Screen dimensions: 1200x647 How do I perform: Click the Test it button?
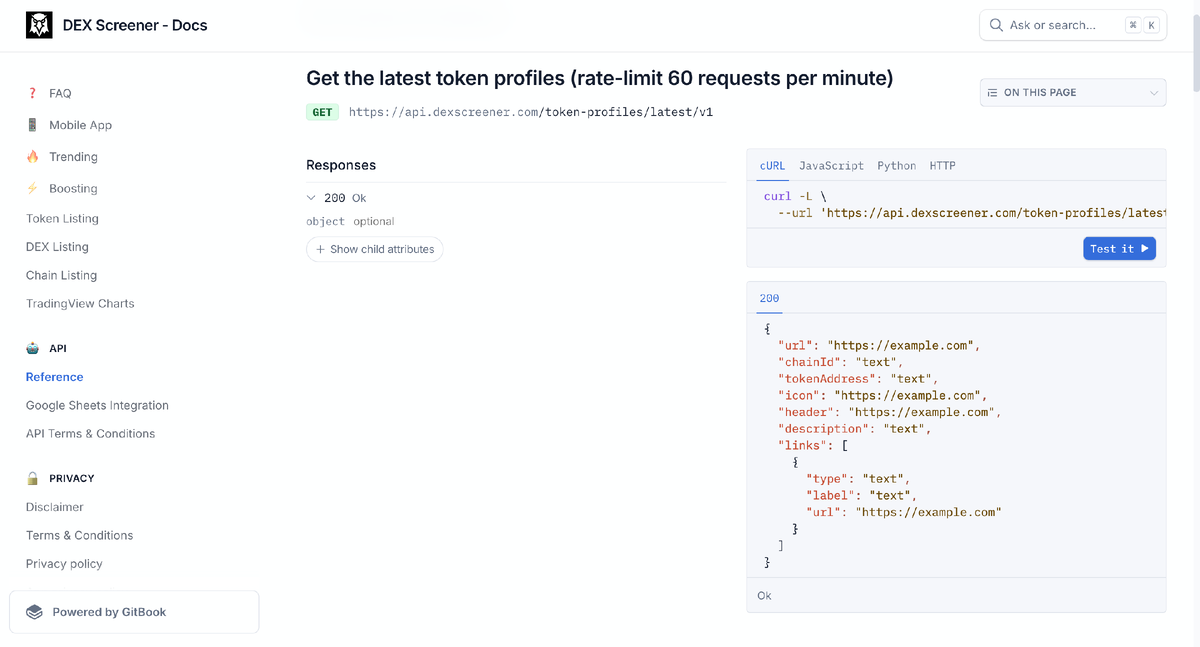tap(1119, 248)
